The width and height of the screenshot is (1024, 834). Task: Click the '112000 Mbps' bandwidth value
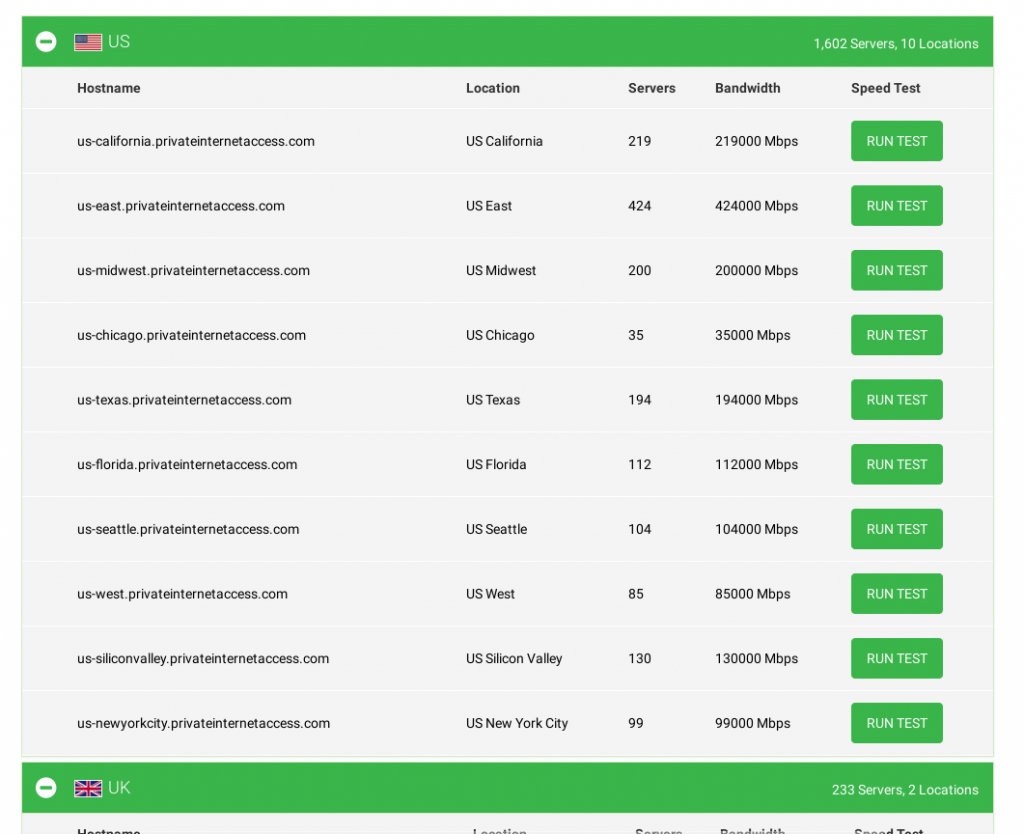click(756, 464)
